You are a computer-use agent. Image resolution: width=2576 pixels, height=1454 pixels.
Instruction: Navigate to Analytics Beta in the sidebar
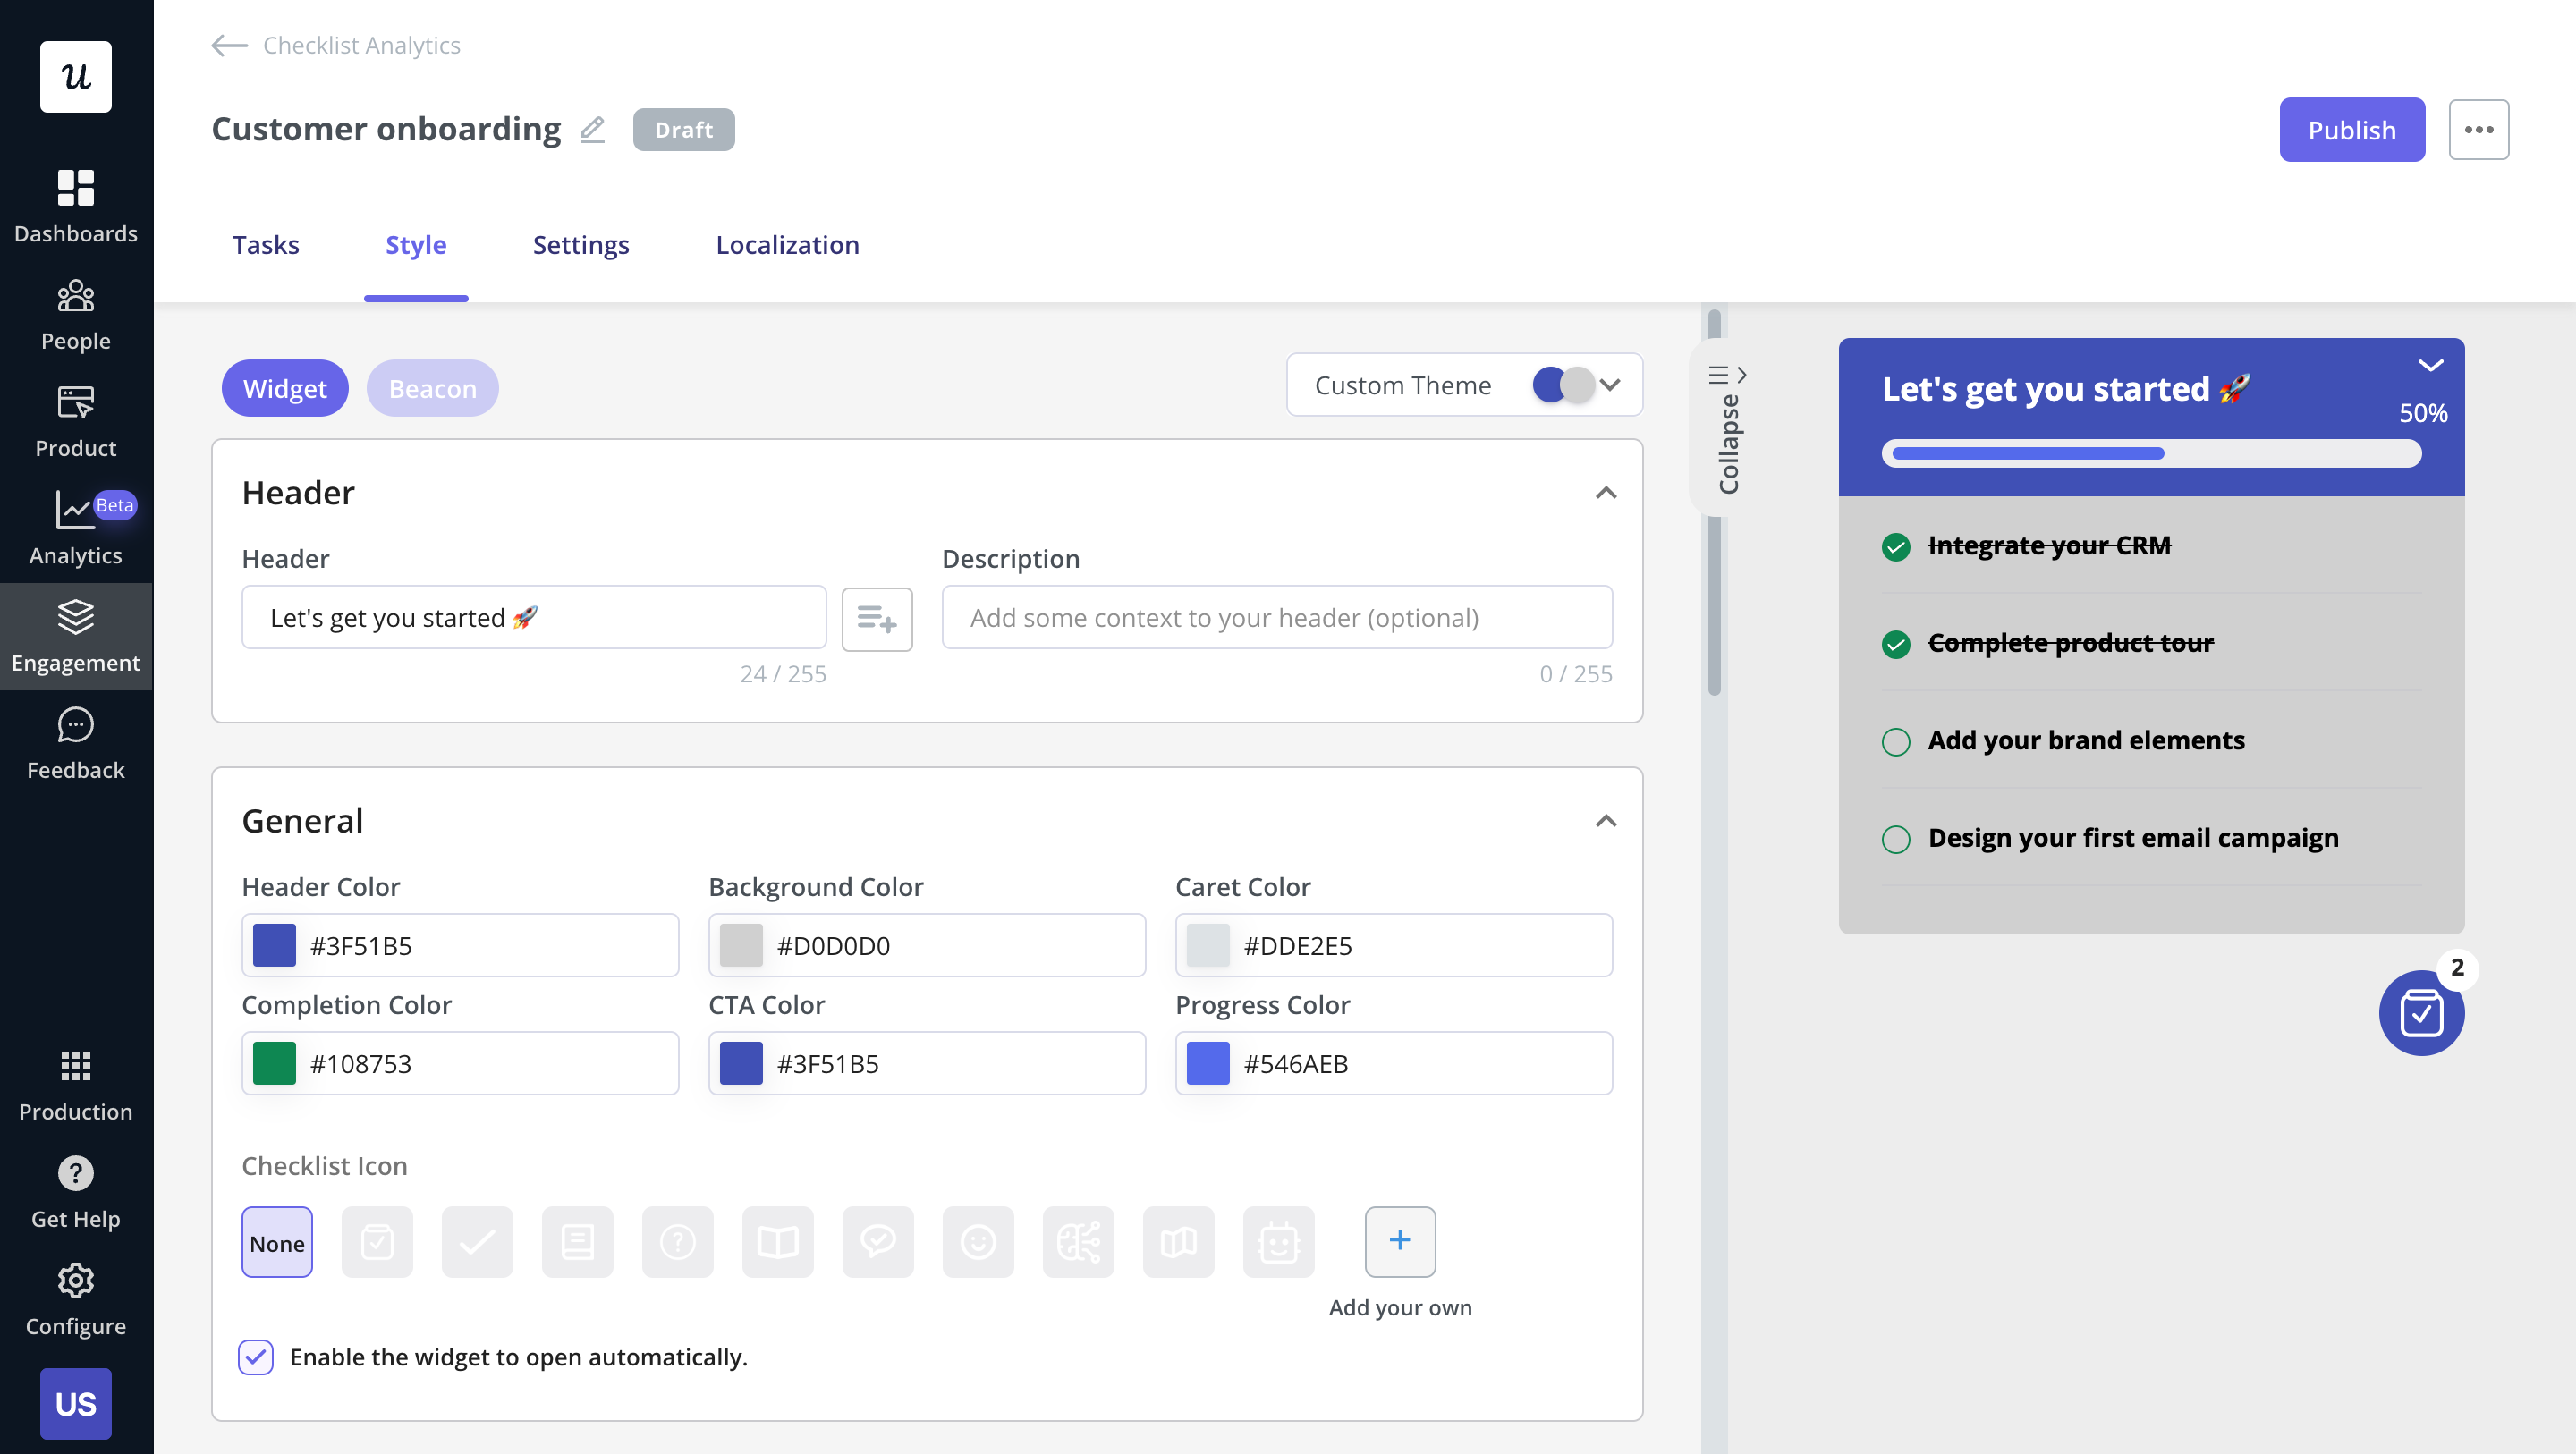(x=75, y=528)
